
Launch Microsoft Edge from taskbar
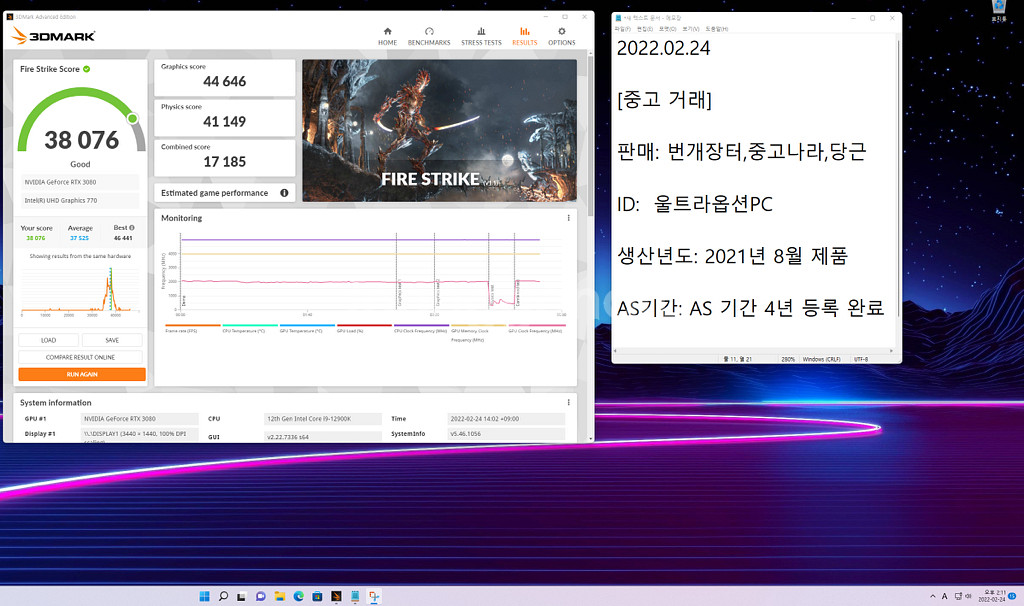[298, 596]
